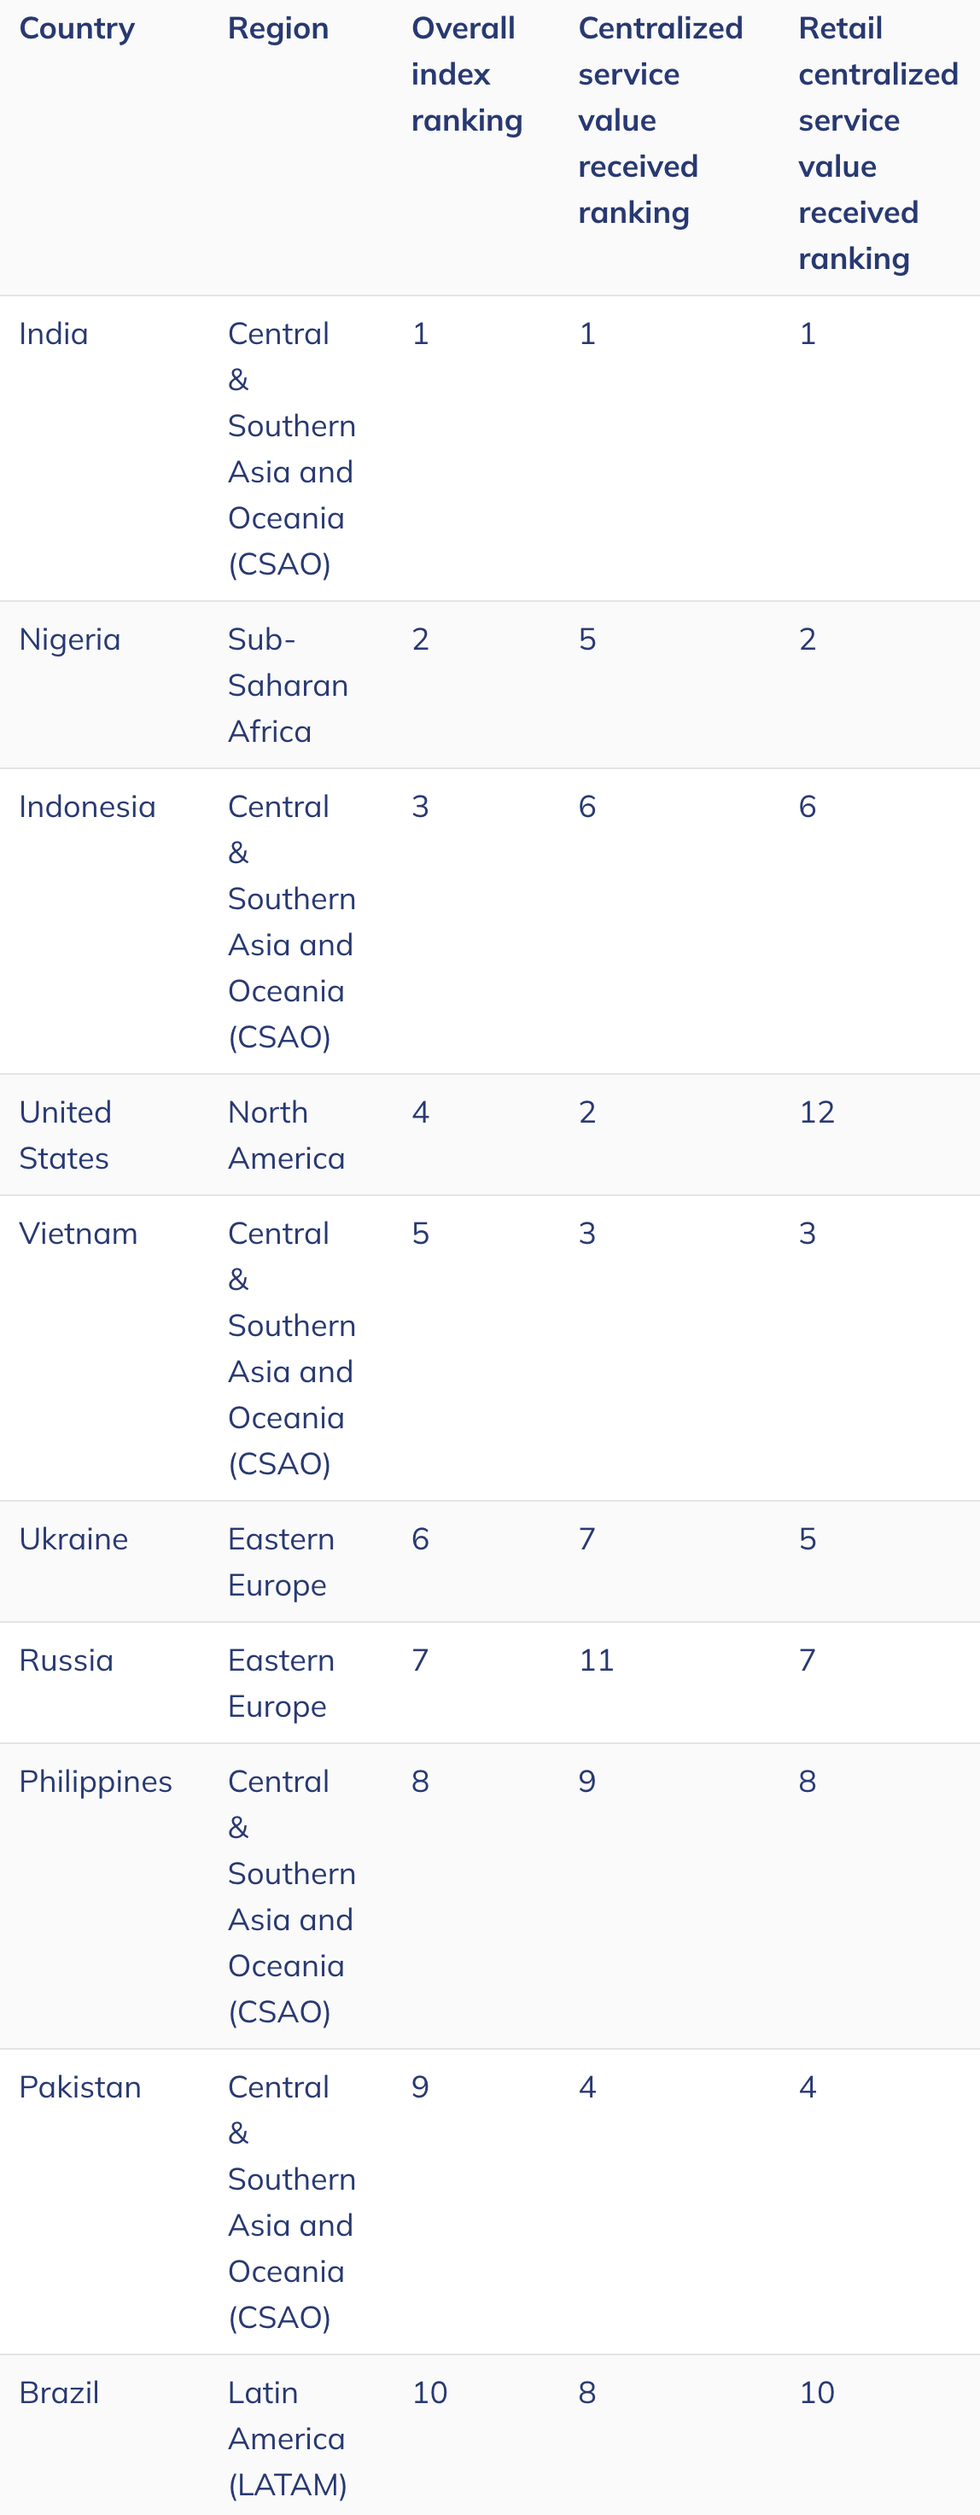Select Russia's centralized ranking value 11
This screenshot has height=2515, width=980.
(x=596, y=1661)
